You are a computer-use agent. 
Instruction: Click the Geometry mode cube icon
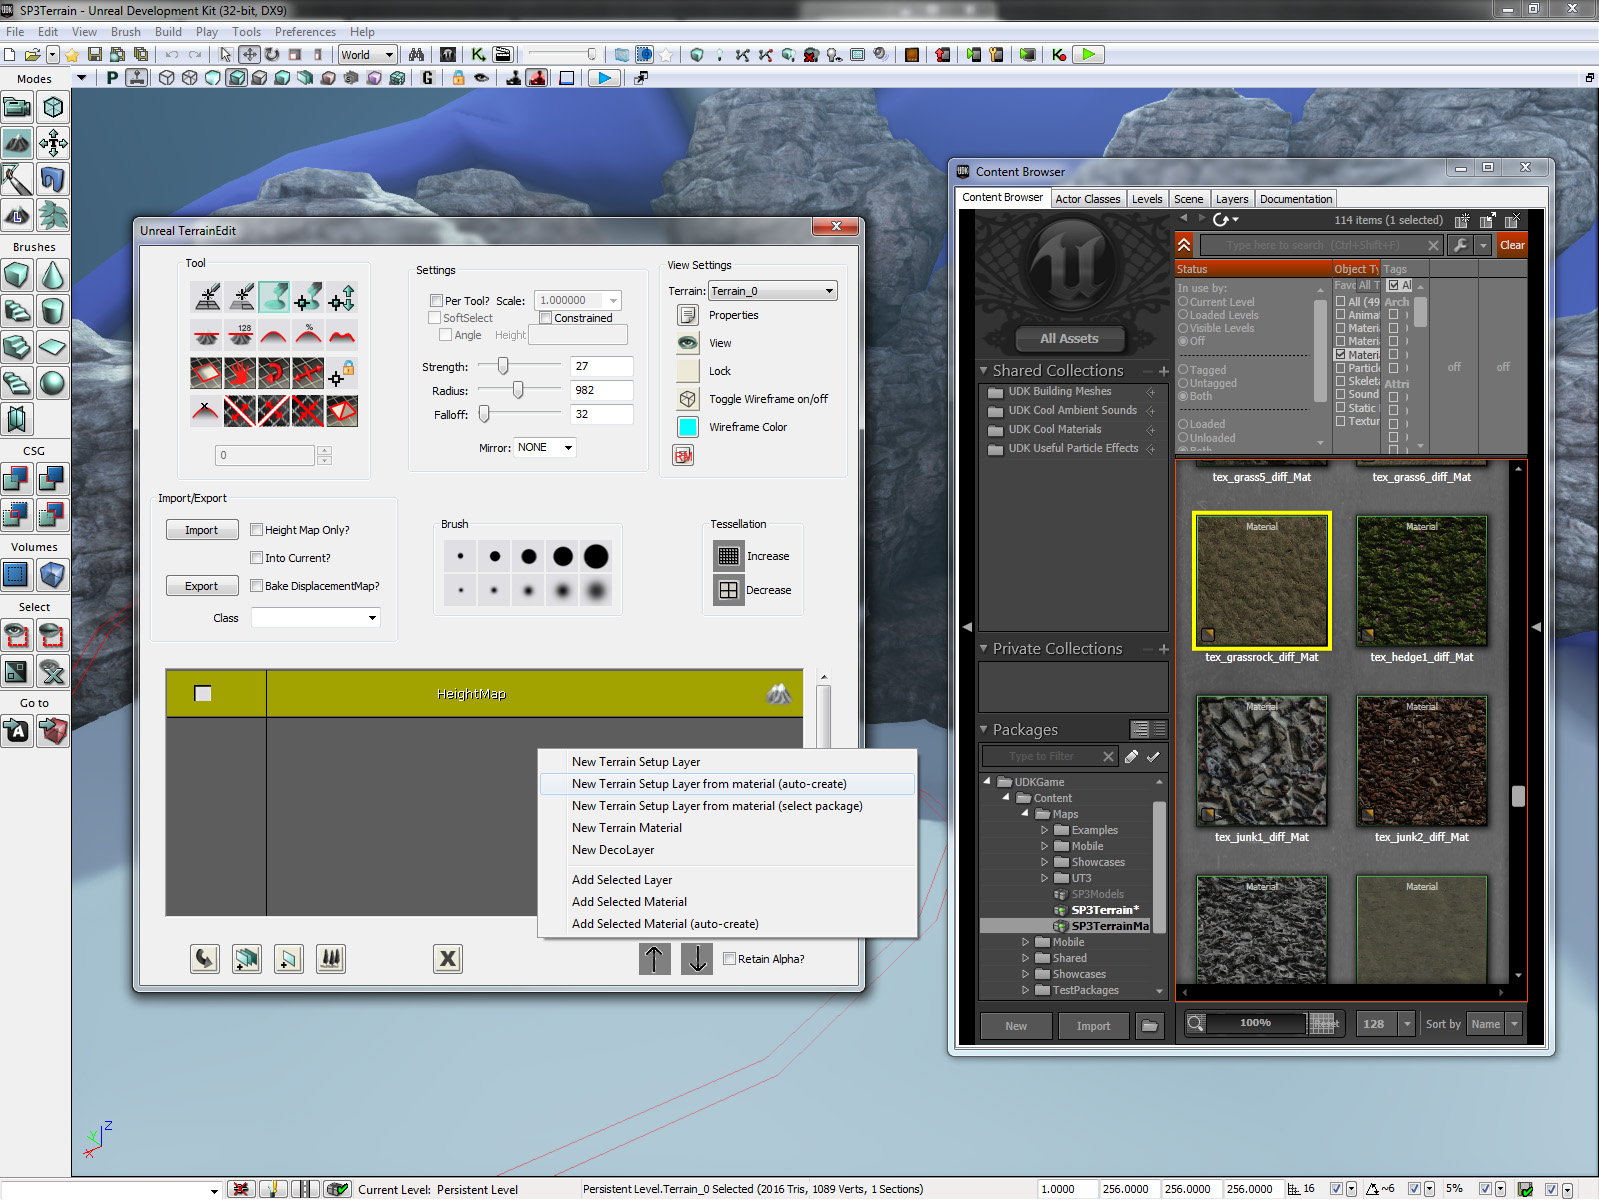(53, 107)
